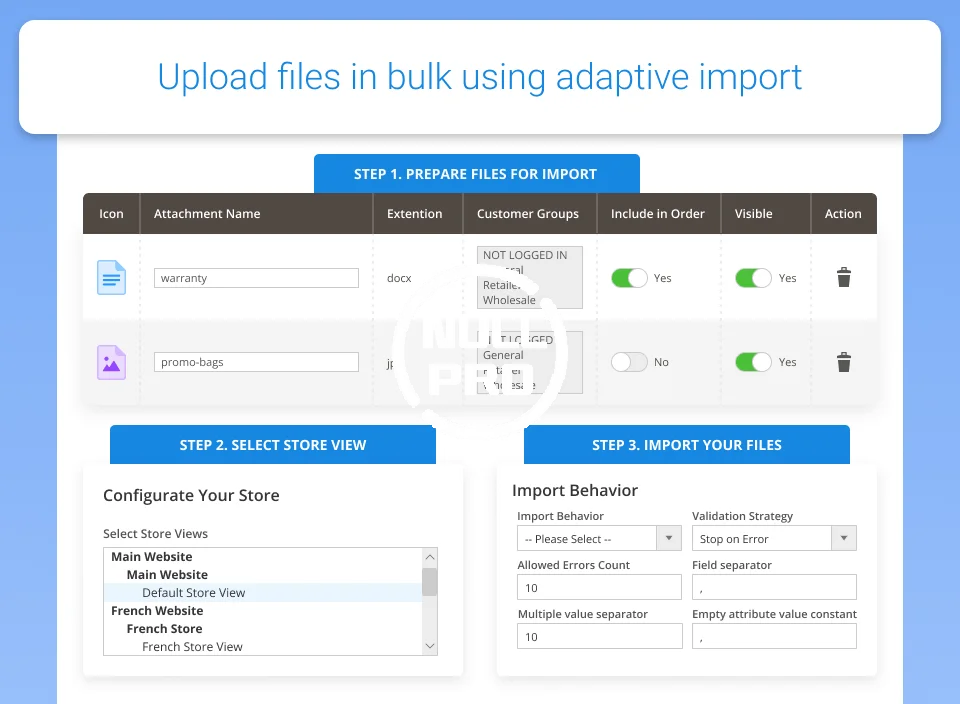Delete the promo-bags attachment with trash icon
Viewport: 960px width, 704px height.
coord(843,362)
